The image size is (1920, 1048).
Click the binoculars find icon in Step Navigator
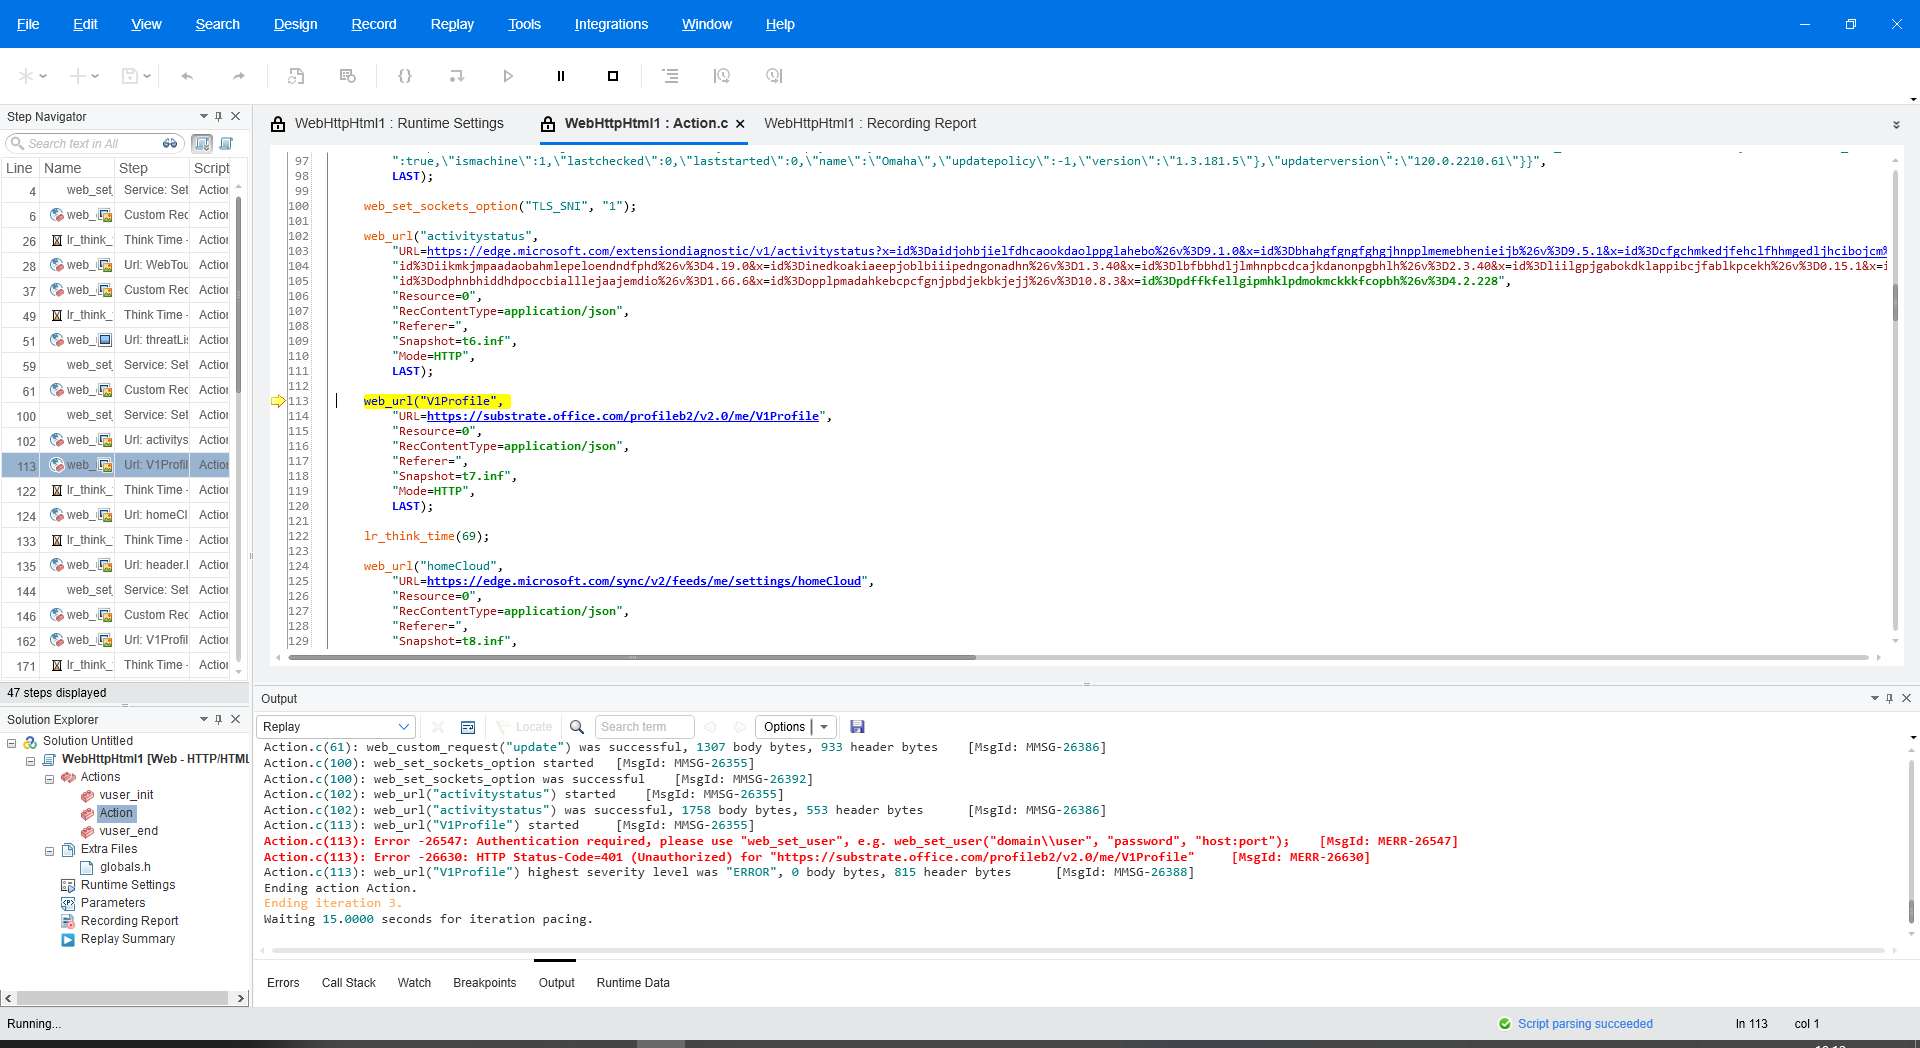click(x=170, y=144)
